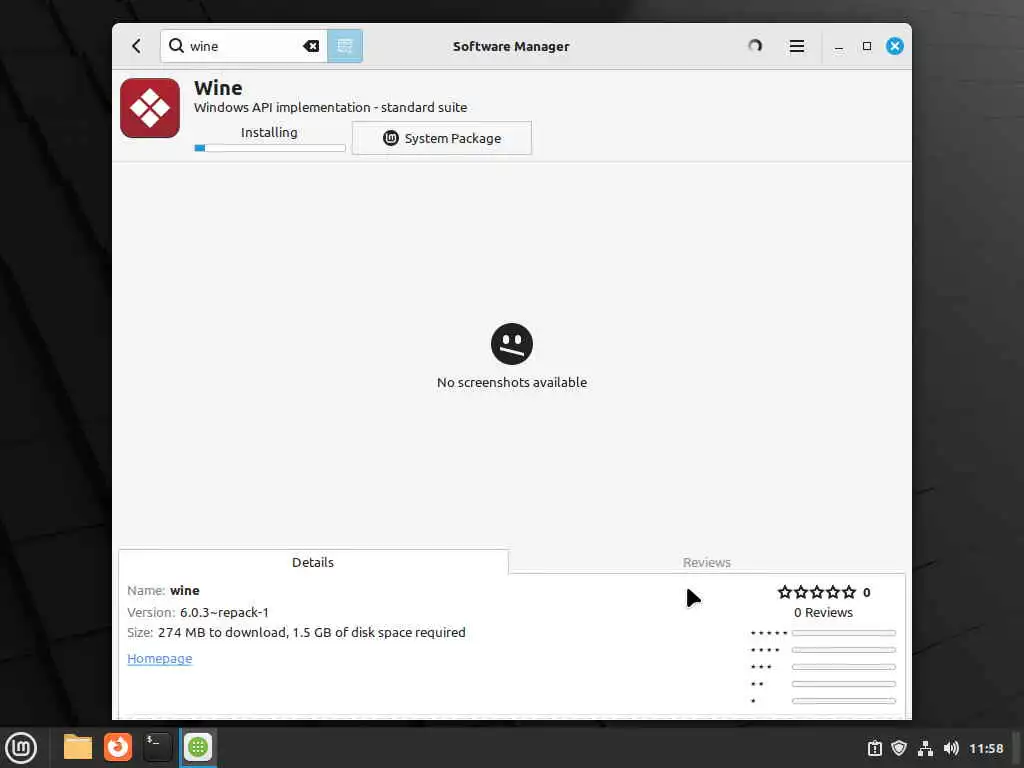
Task: Click the four-star rating bar
Action: (x=844, y=650)
